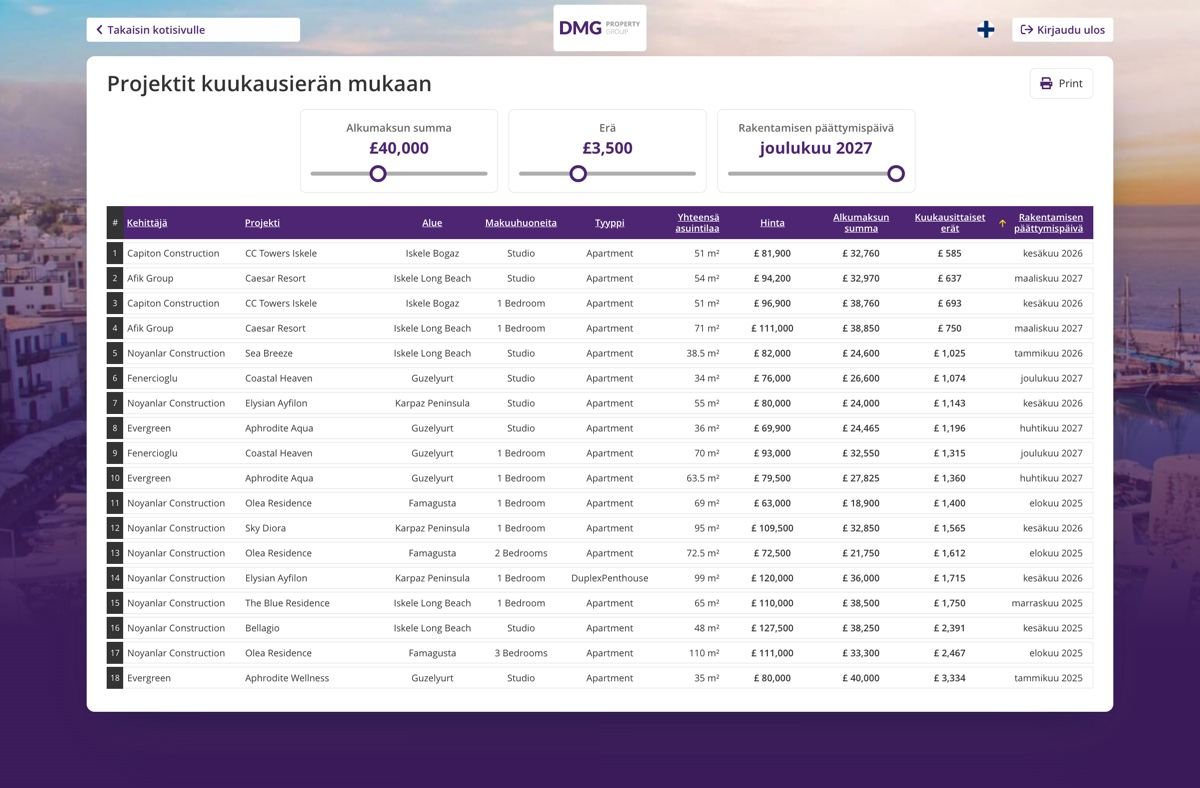1200x788 pixels.
Task: Click Elysian Ayfilon in row 7
Action: (276, 403)
